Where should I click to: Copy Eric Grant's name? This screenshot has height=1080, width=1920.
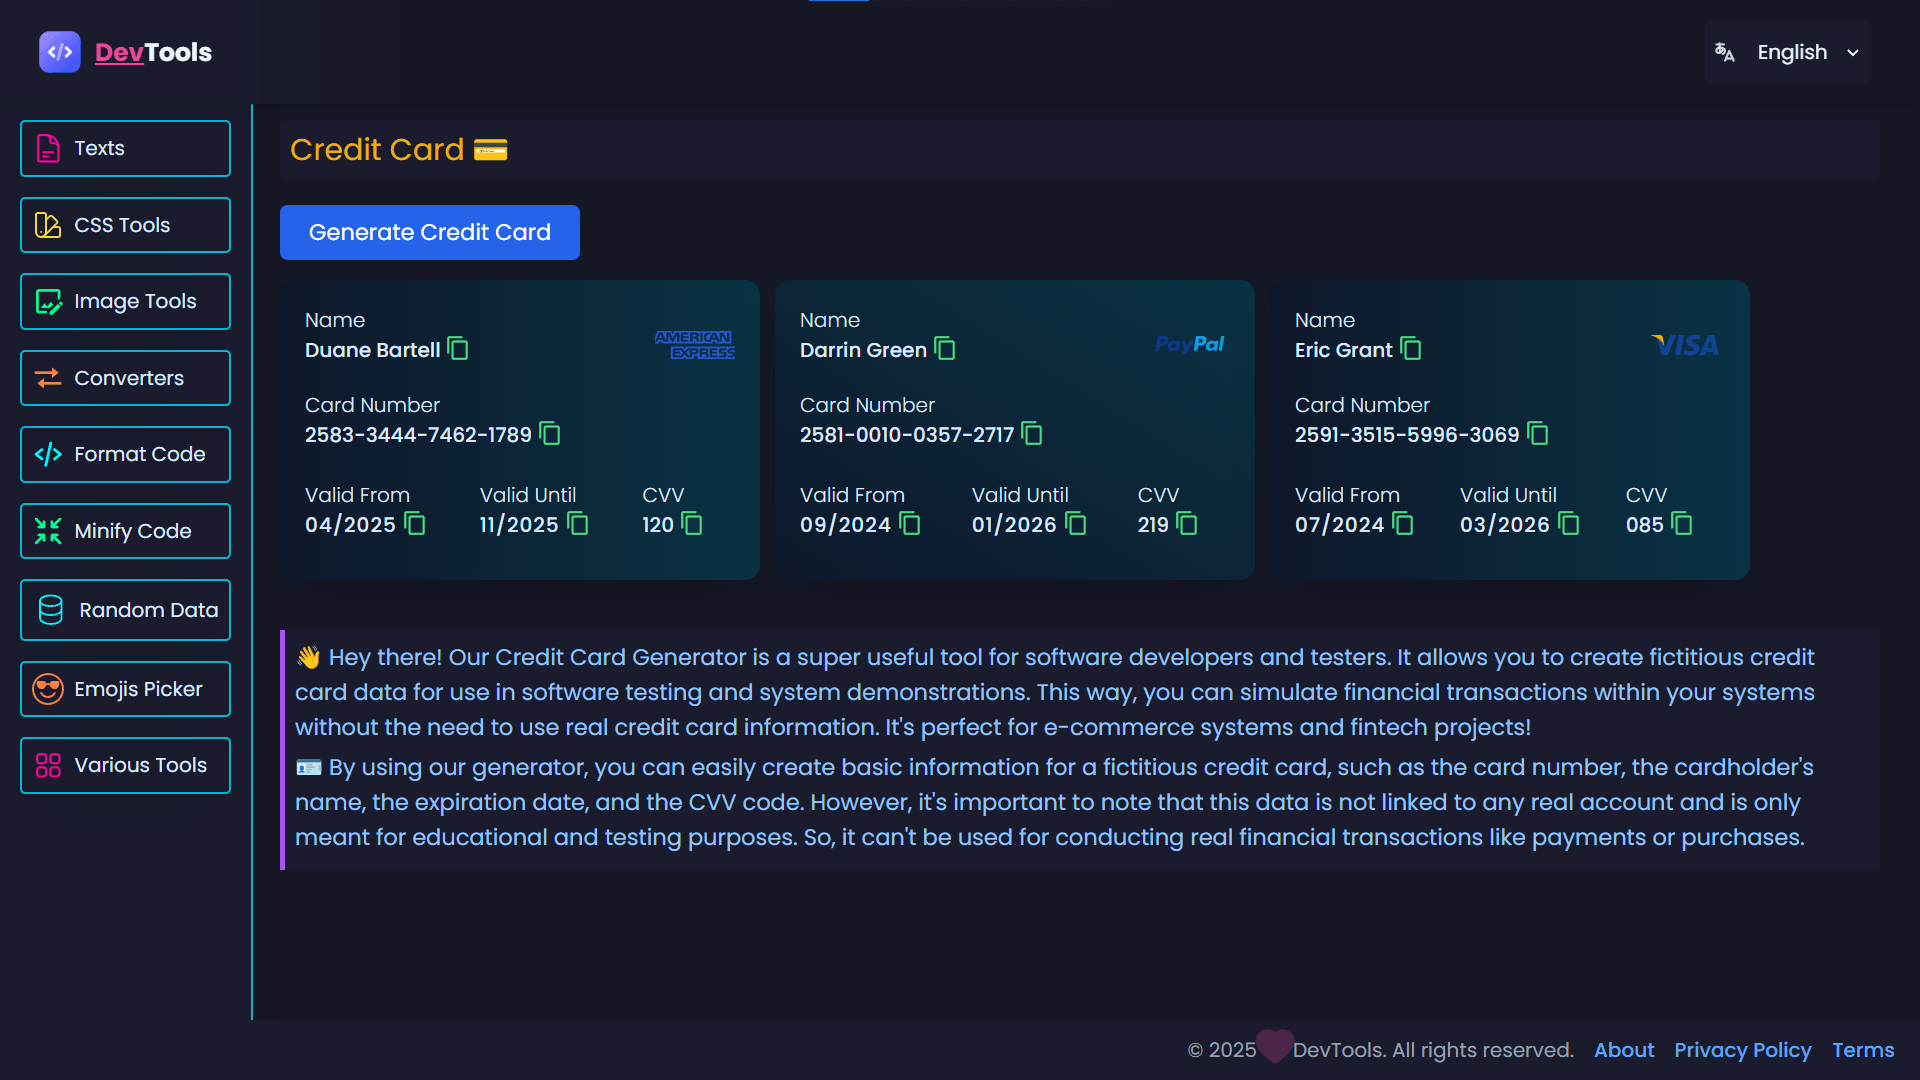1410,349
